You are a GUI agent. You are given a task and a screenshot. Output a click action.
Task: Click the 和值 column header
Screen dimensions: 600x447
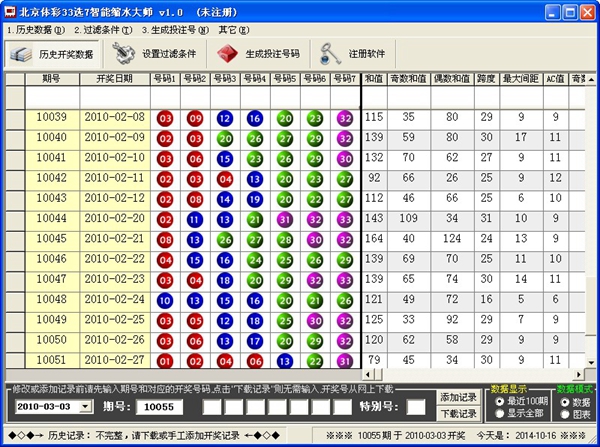(x=374, y=79)
